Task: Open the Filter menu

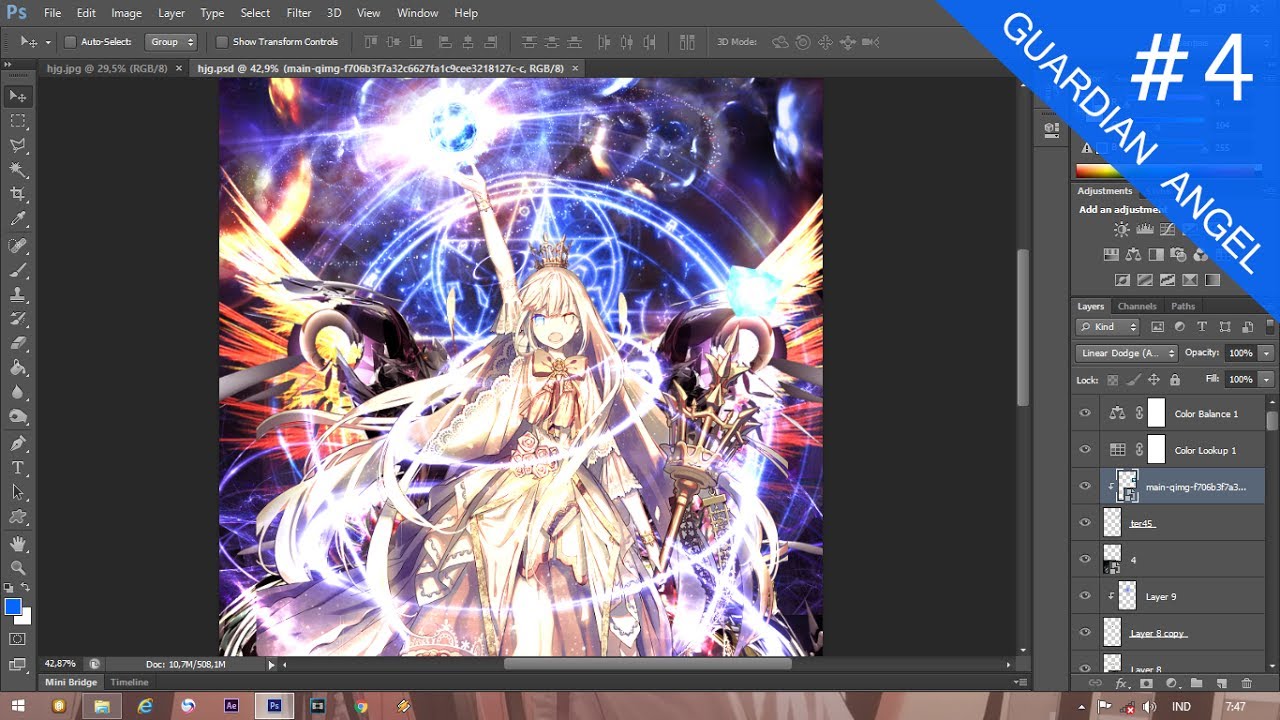Action: (x=298, y=13)
